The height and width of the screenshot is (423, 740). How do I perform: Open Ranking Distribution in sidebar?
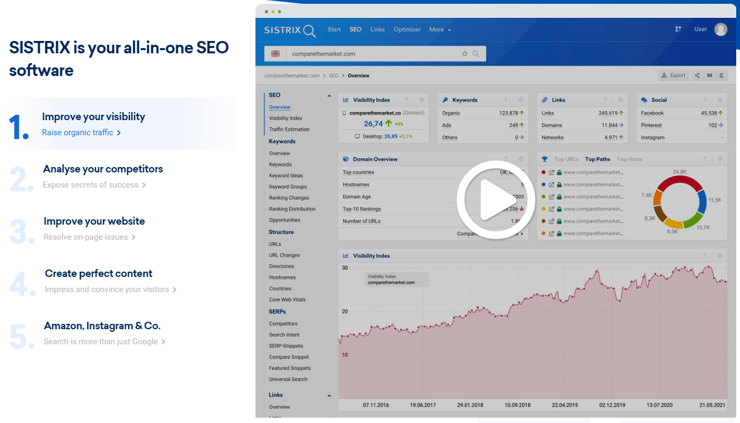(292, 209)
